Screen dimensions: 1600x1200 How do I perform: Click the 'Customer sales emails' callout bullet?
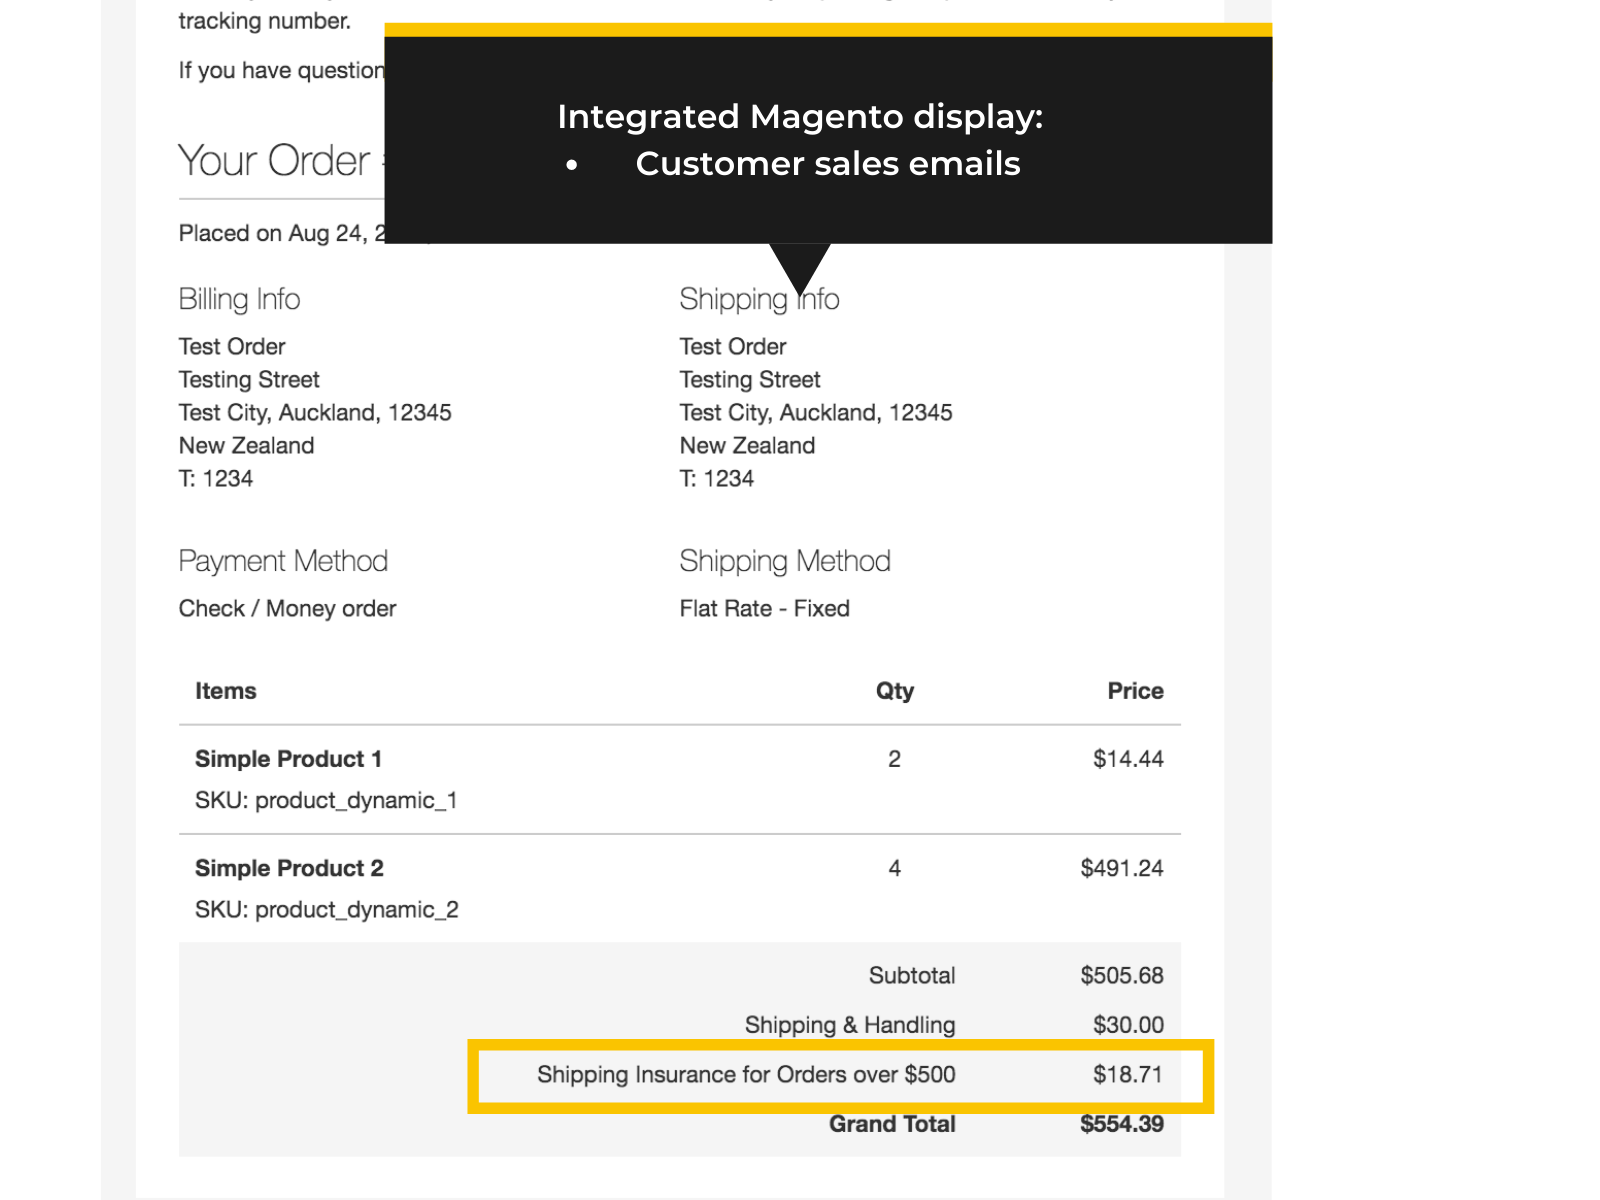click(x=827, y=164)
